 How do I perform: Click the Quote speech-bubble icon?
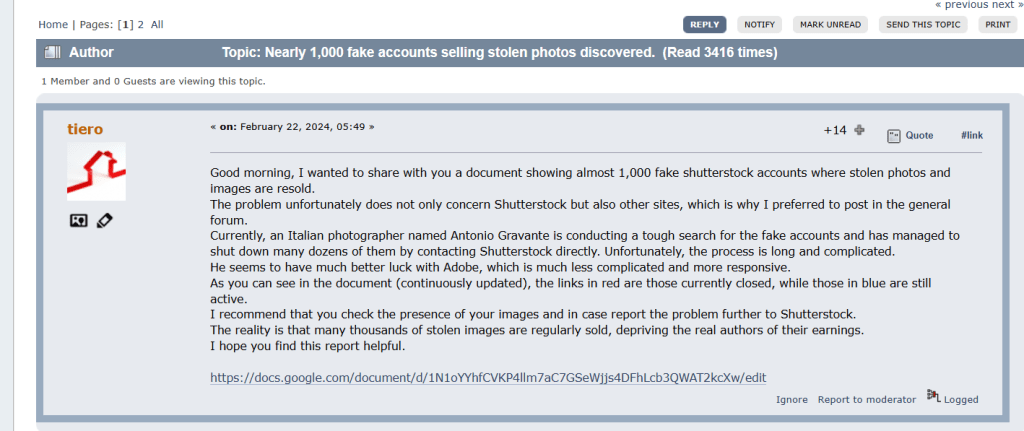(894, 136)
